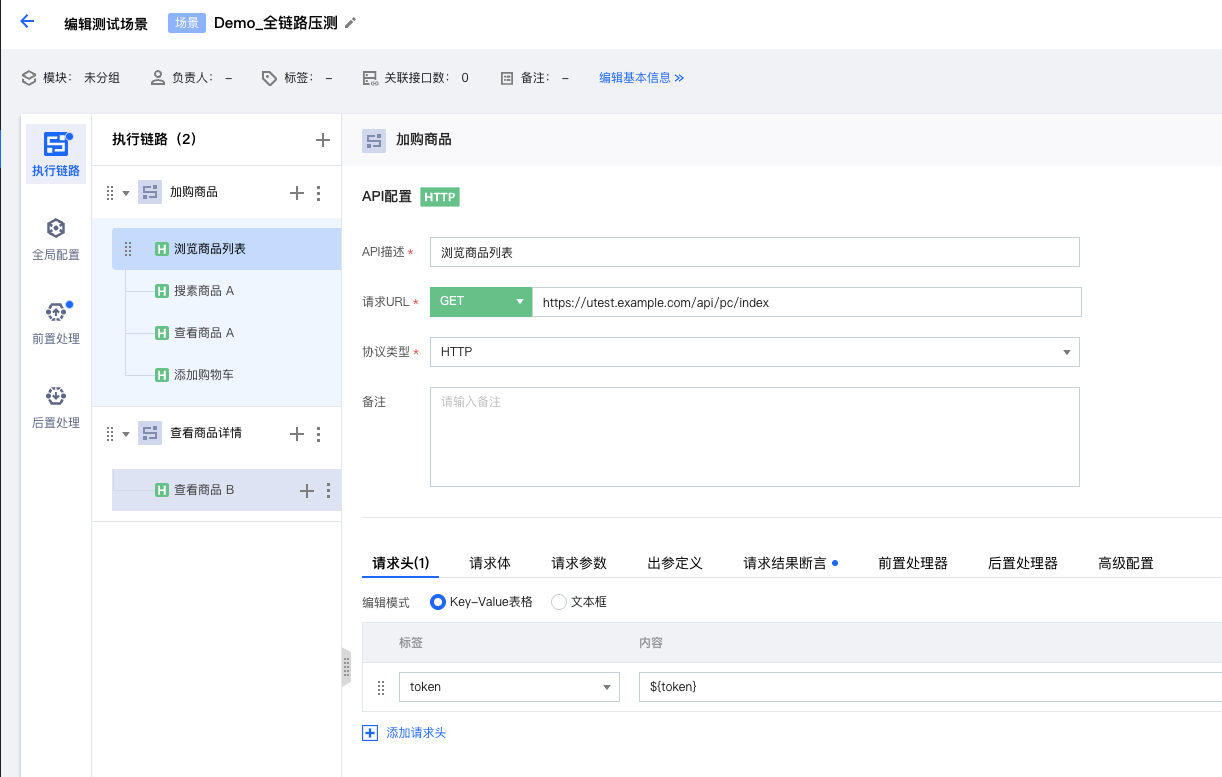Switch to the 请求结果断言 tab

(x=784, y=563)
